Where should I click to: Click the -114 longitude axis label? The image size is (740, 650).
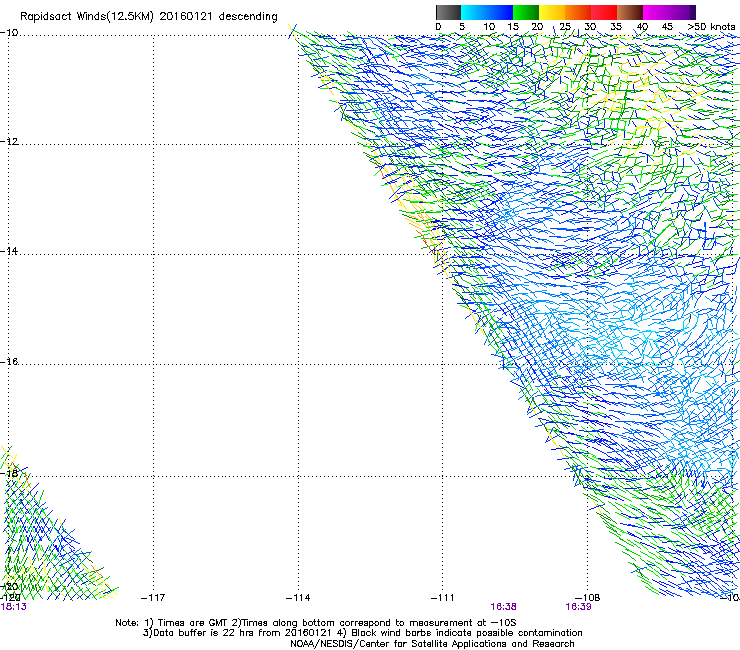coord(298,598)
